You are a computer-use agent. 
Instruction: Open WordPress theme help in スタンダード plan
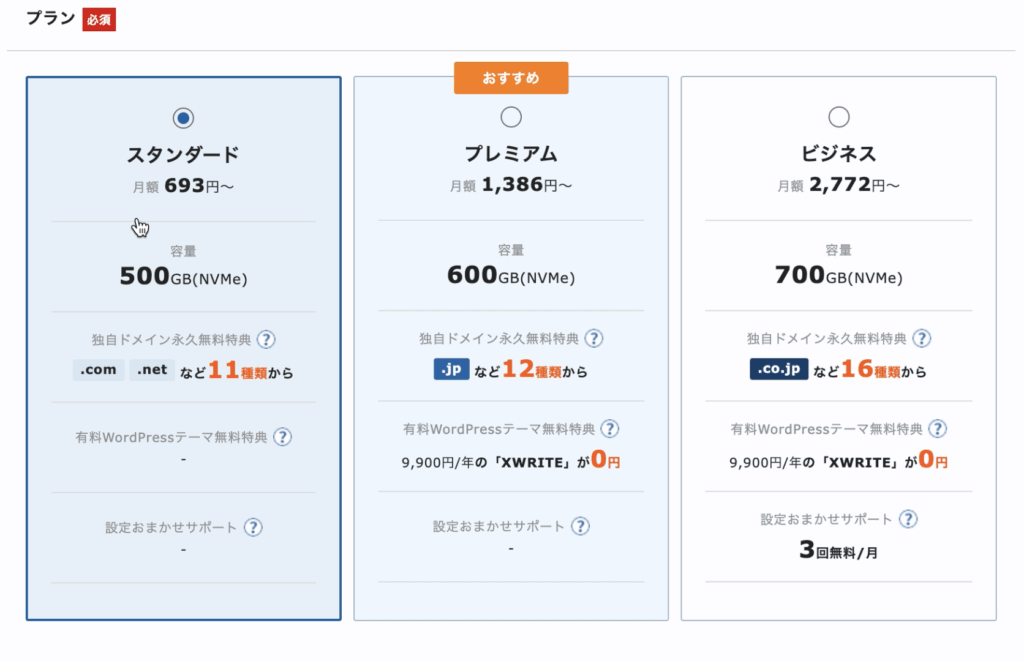[283, 437]
